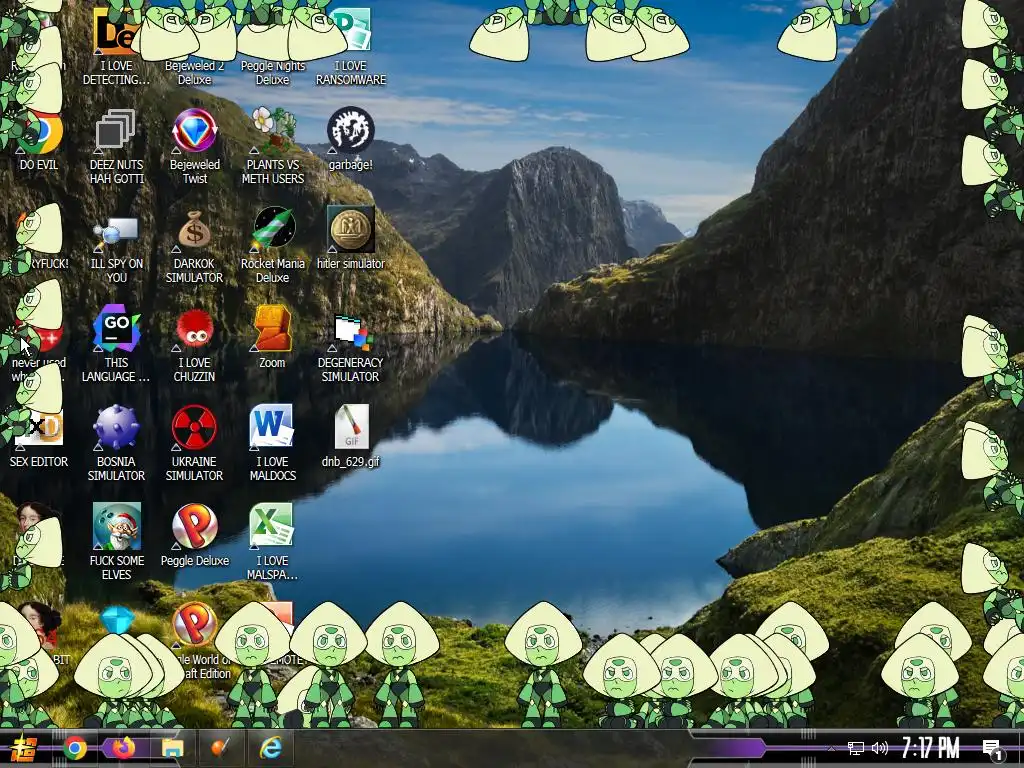Open the Zoom desktop shortcut
Viewport: 1024px width, 768px height.
[272, 338]
